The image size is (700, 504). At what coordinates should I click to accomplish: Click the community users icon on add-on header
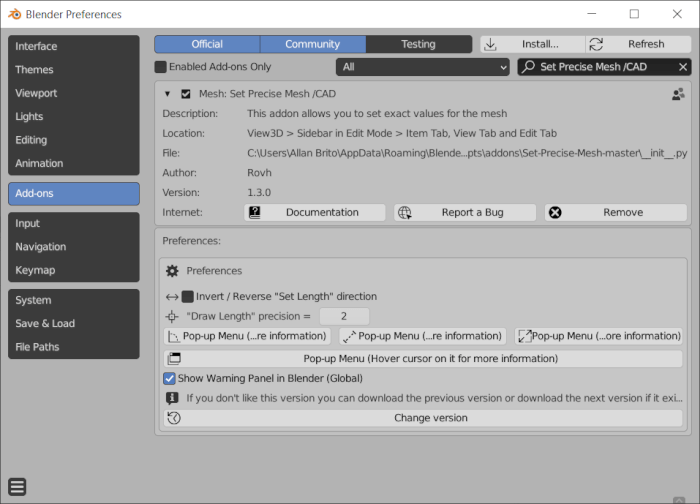[678, 94]
